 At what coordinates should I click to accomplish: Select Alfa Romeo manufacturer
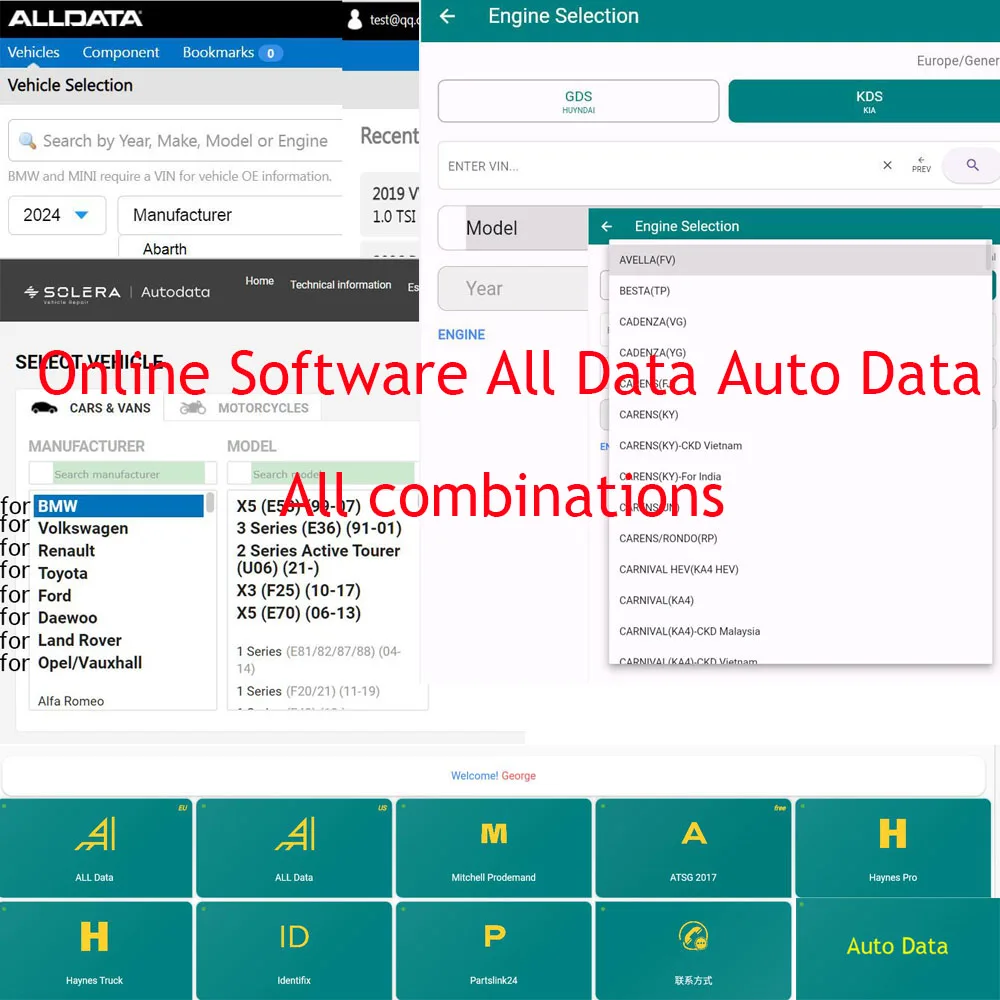pyautogui.click(x=71, y=701)
